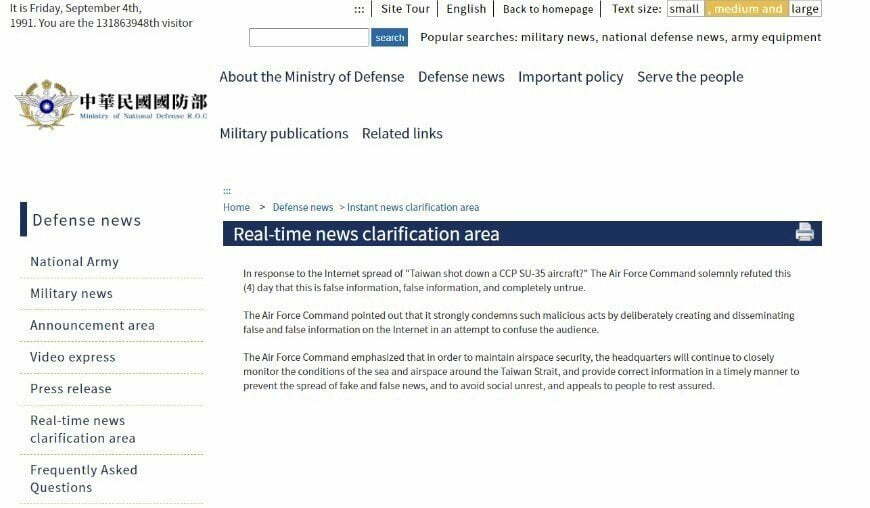Click the accessibility ::: marker in top bar
The width and height of the screenshot is (870, 508).
pyautogui.click(x=359, y=9)
